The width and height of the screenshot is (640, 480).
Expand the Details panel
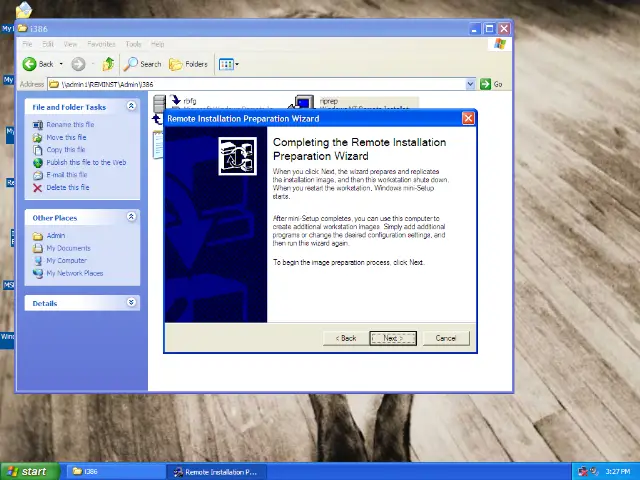[131, 302]
